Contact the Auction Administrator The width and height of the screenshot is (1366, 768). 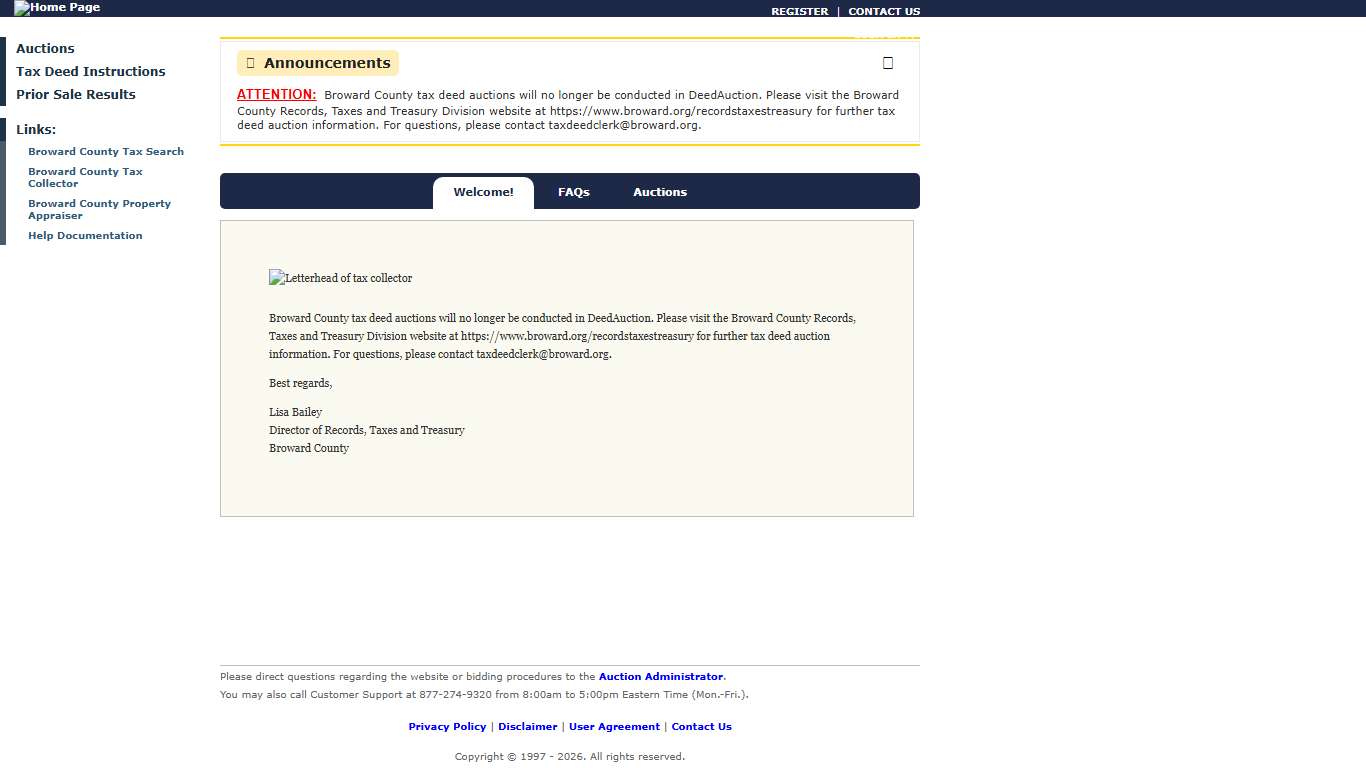660,676
